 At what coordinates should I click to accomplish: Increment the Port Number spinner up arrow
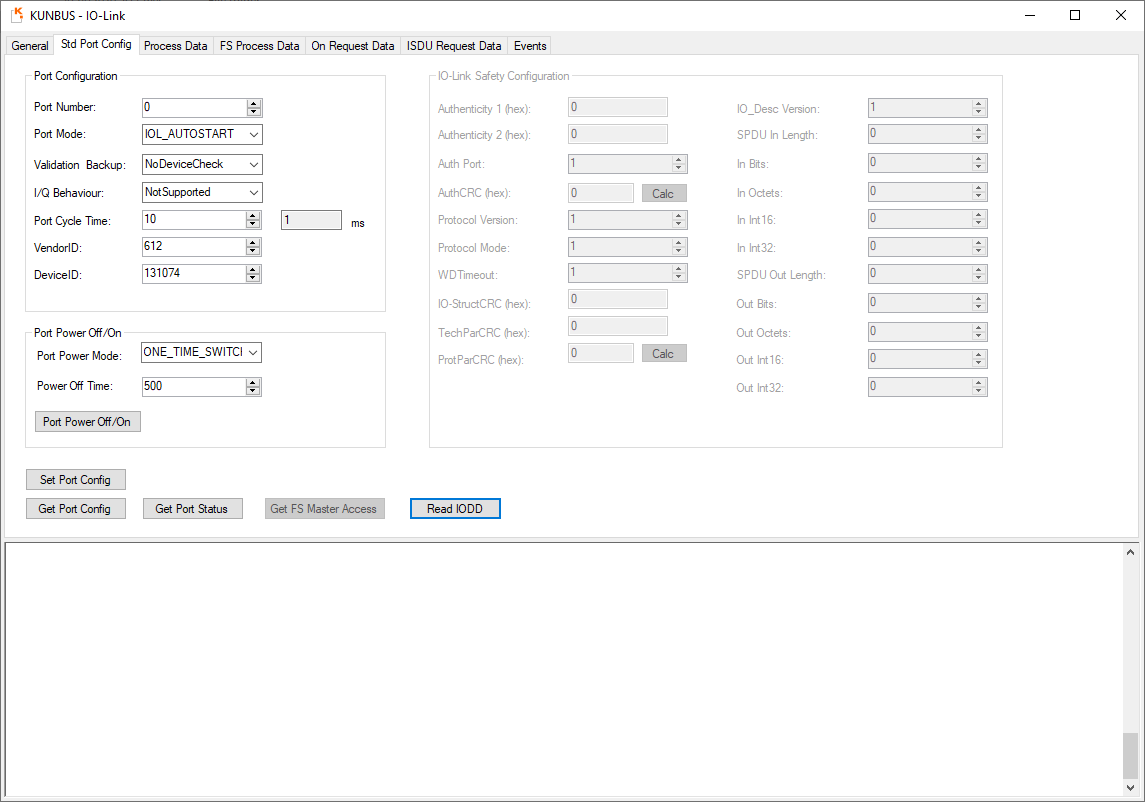tap(254, 104)
